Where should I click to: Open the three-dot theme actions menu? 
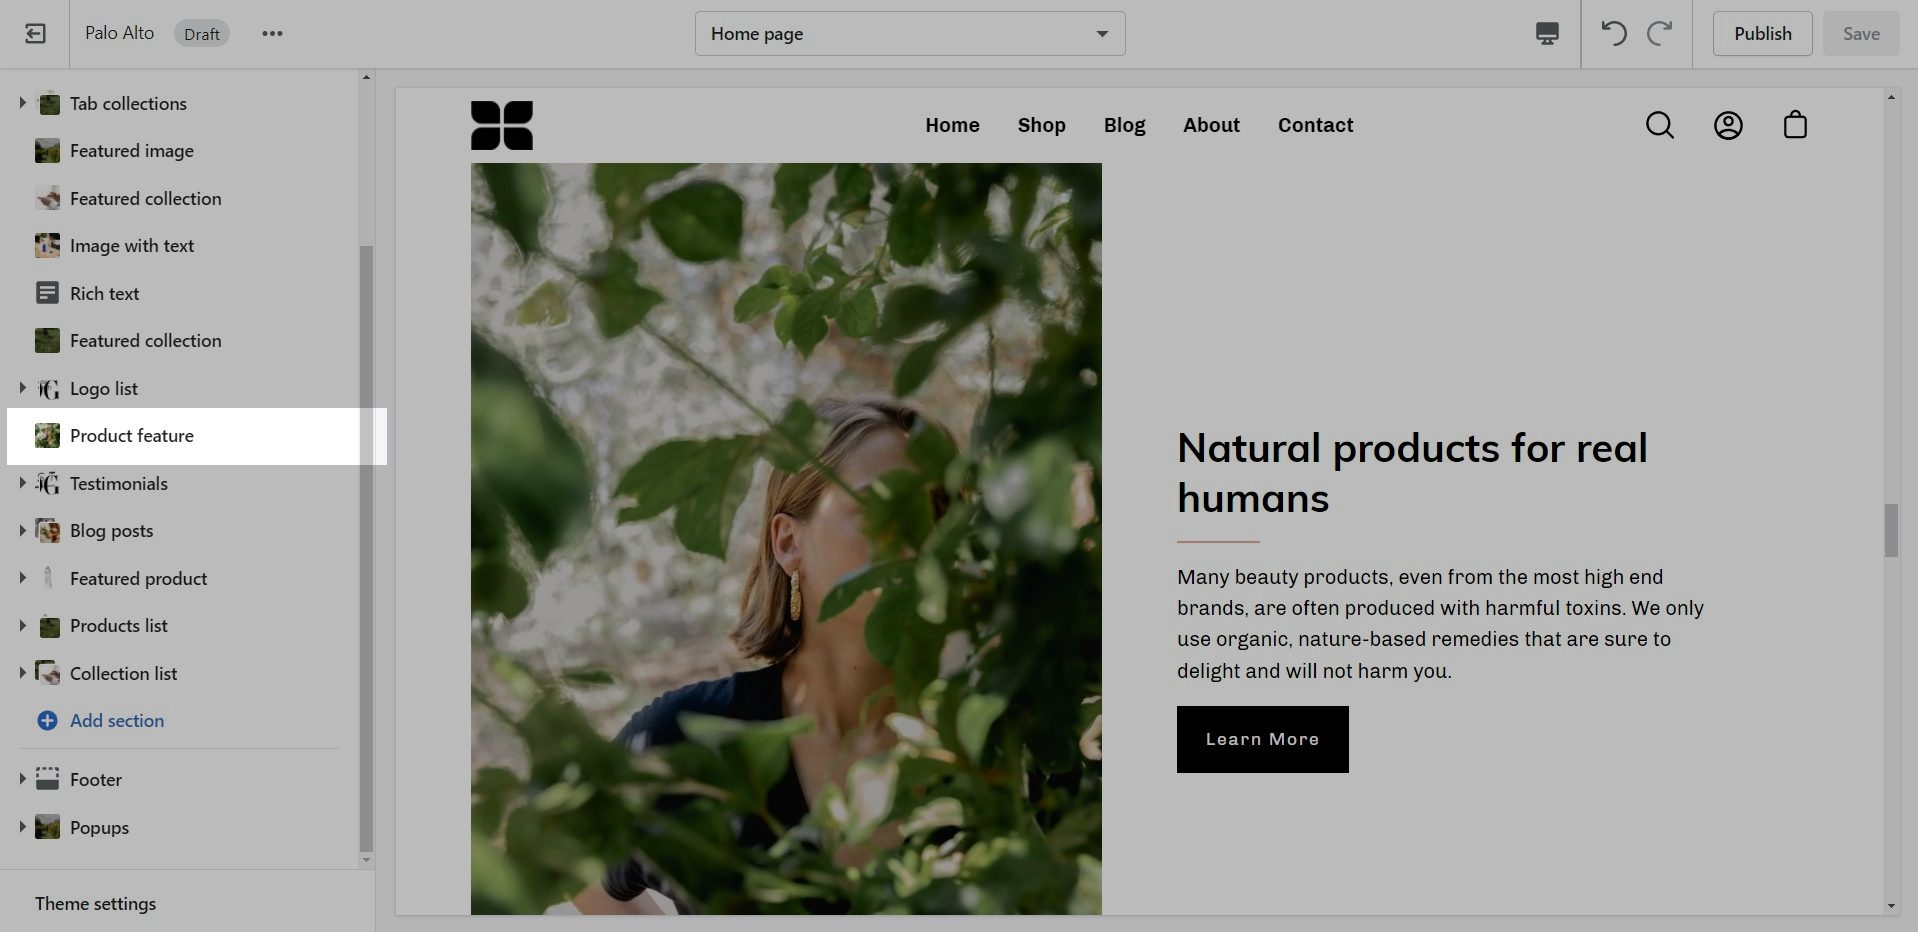pos(272,34)
